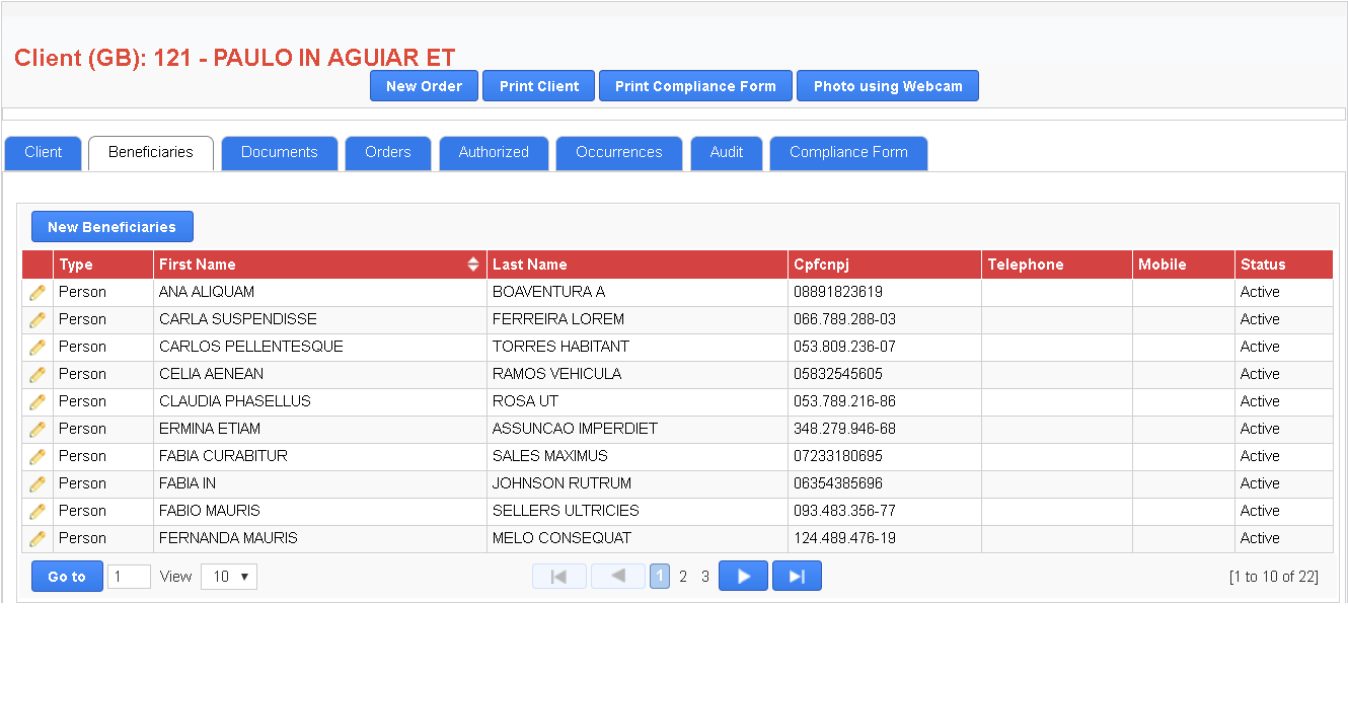Click the Go to page input field
Image resolution: width=1348 pixels, height=711 pixels.
[129, 577]
